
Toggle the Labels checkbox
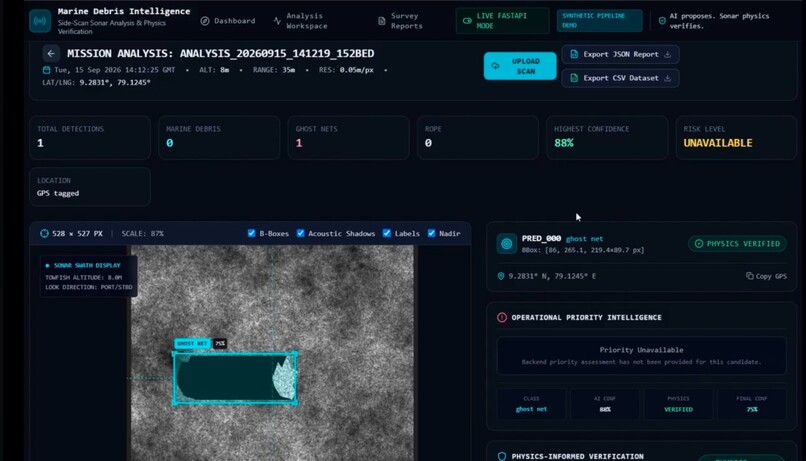point(387,233)
